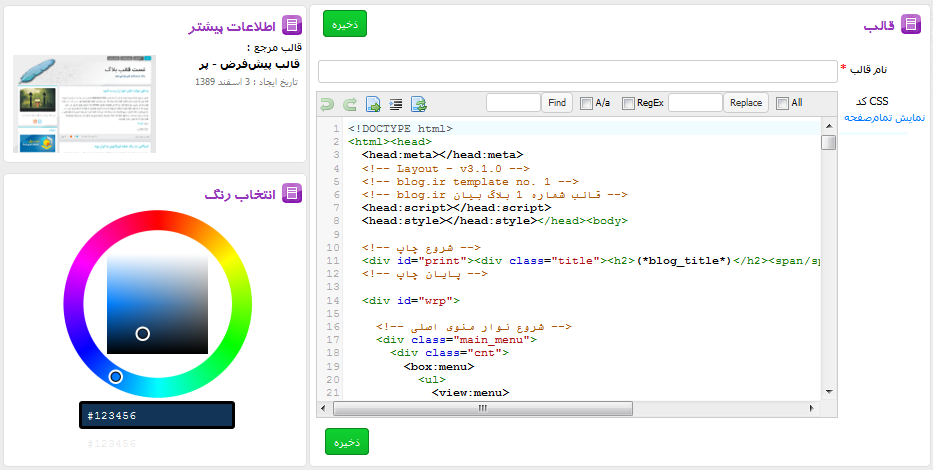Click the top green ذخیره save button

(x=346, y=23)
